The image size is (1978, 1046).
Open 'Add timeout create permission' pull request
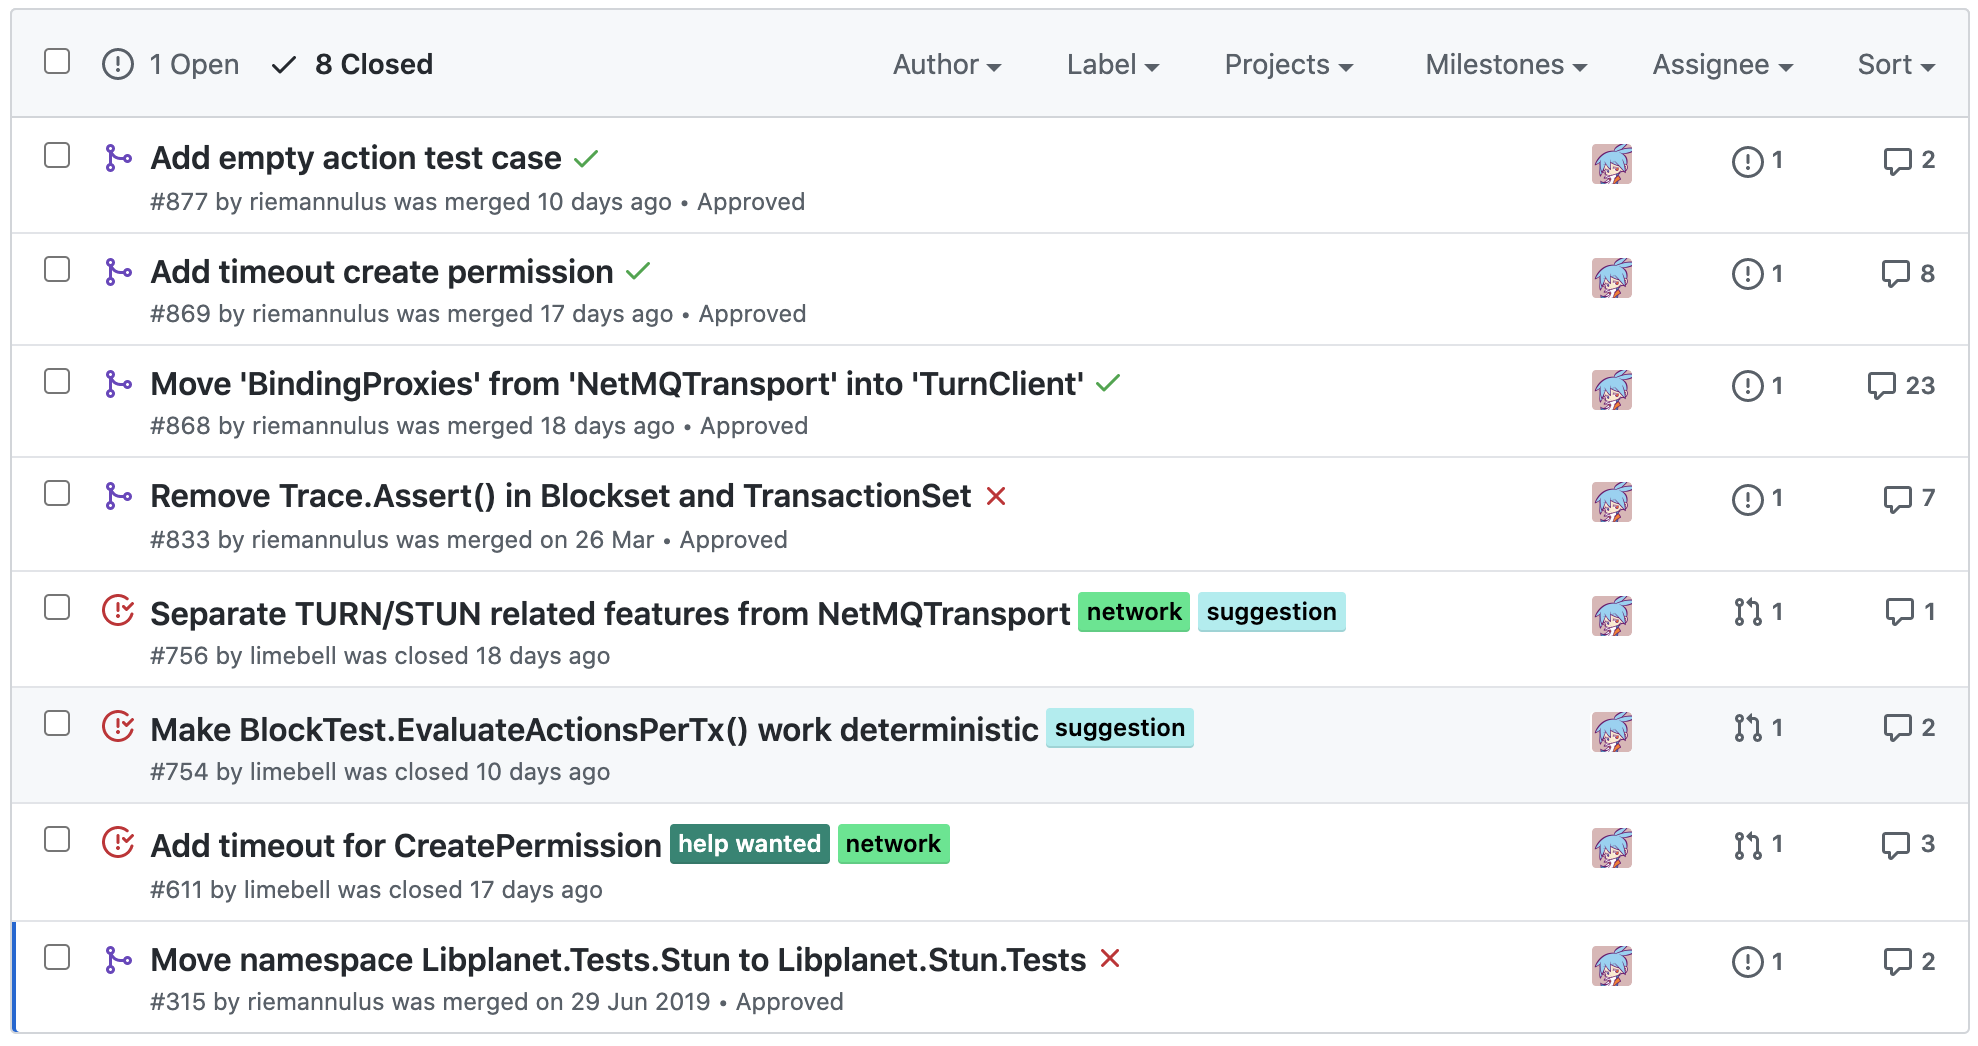pos(382,272)
